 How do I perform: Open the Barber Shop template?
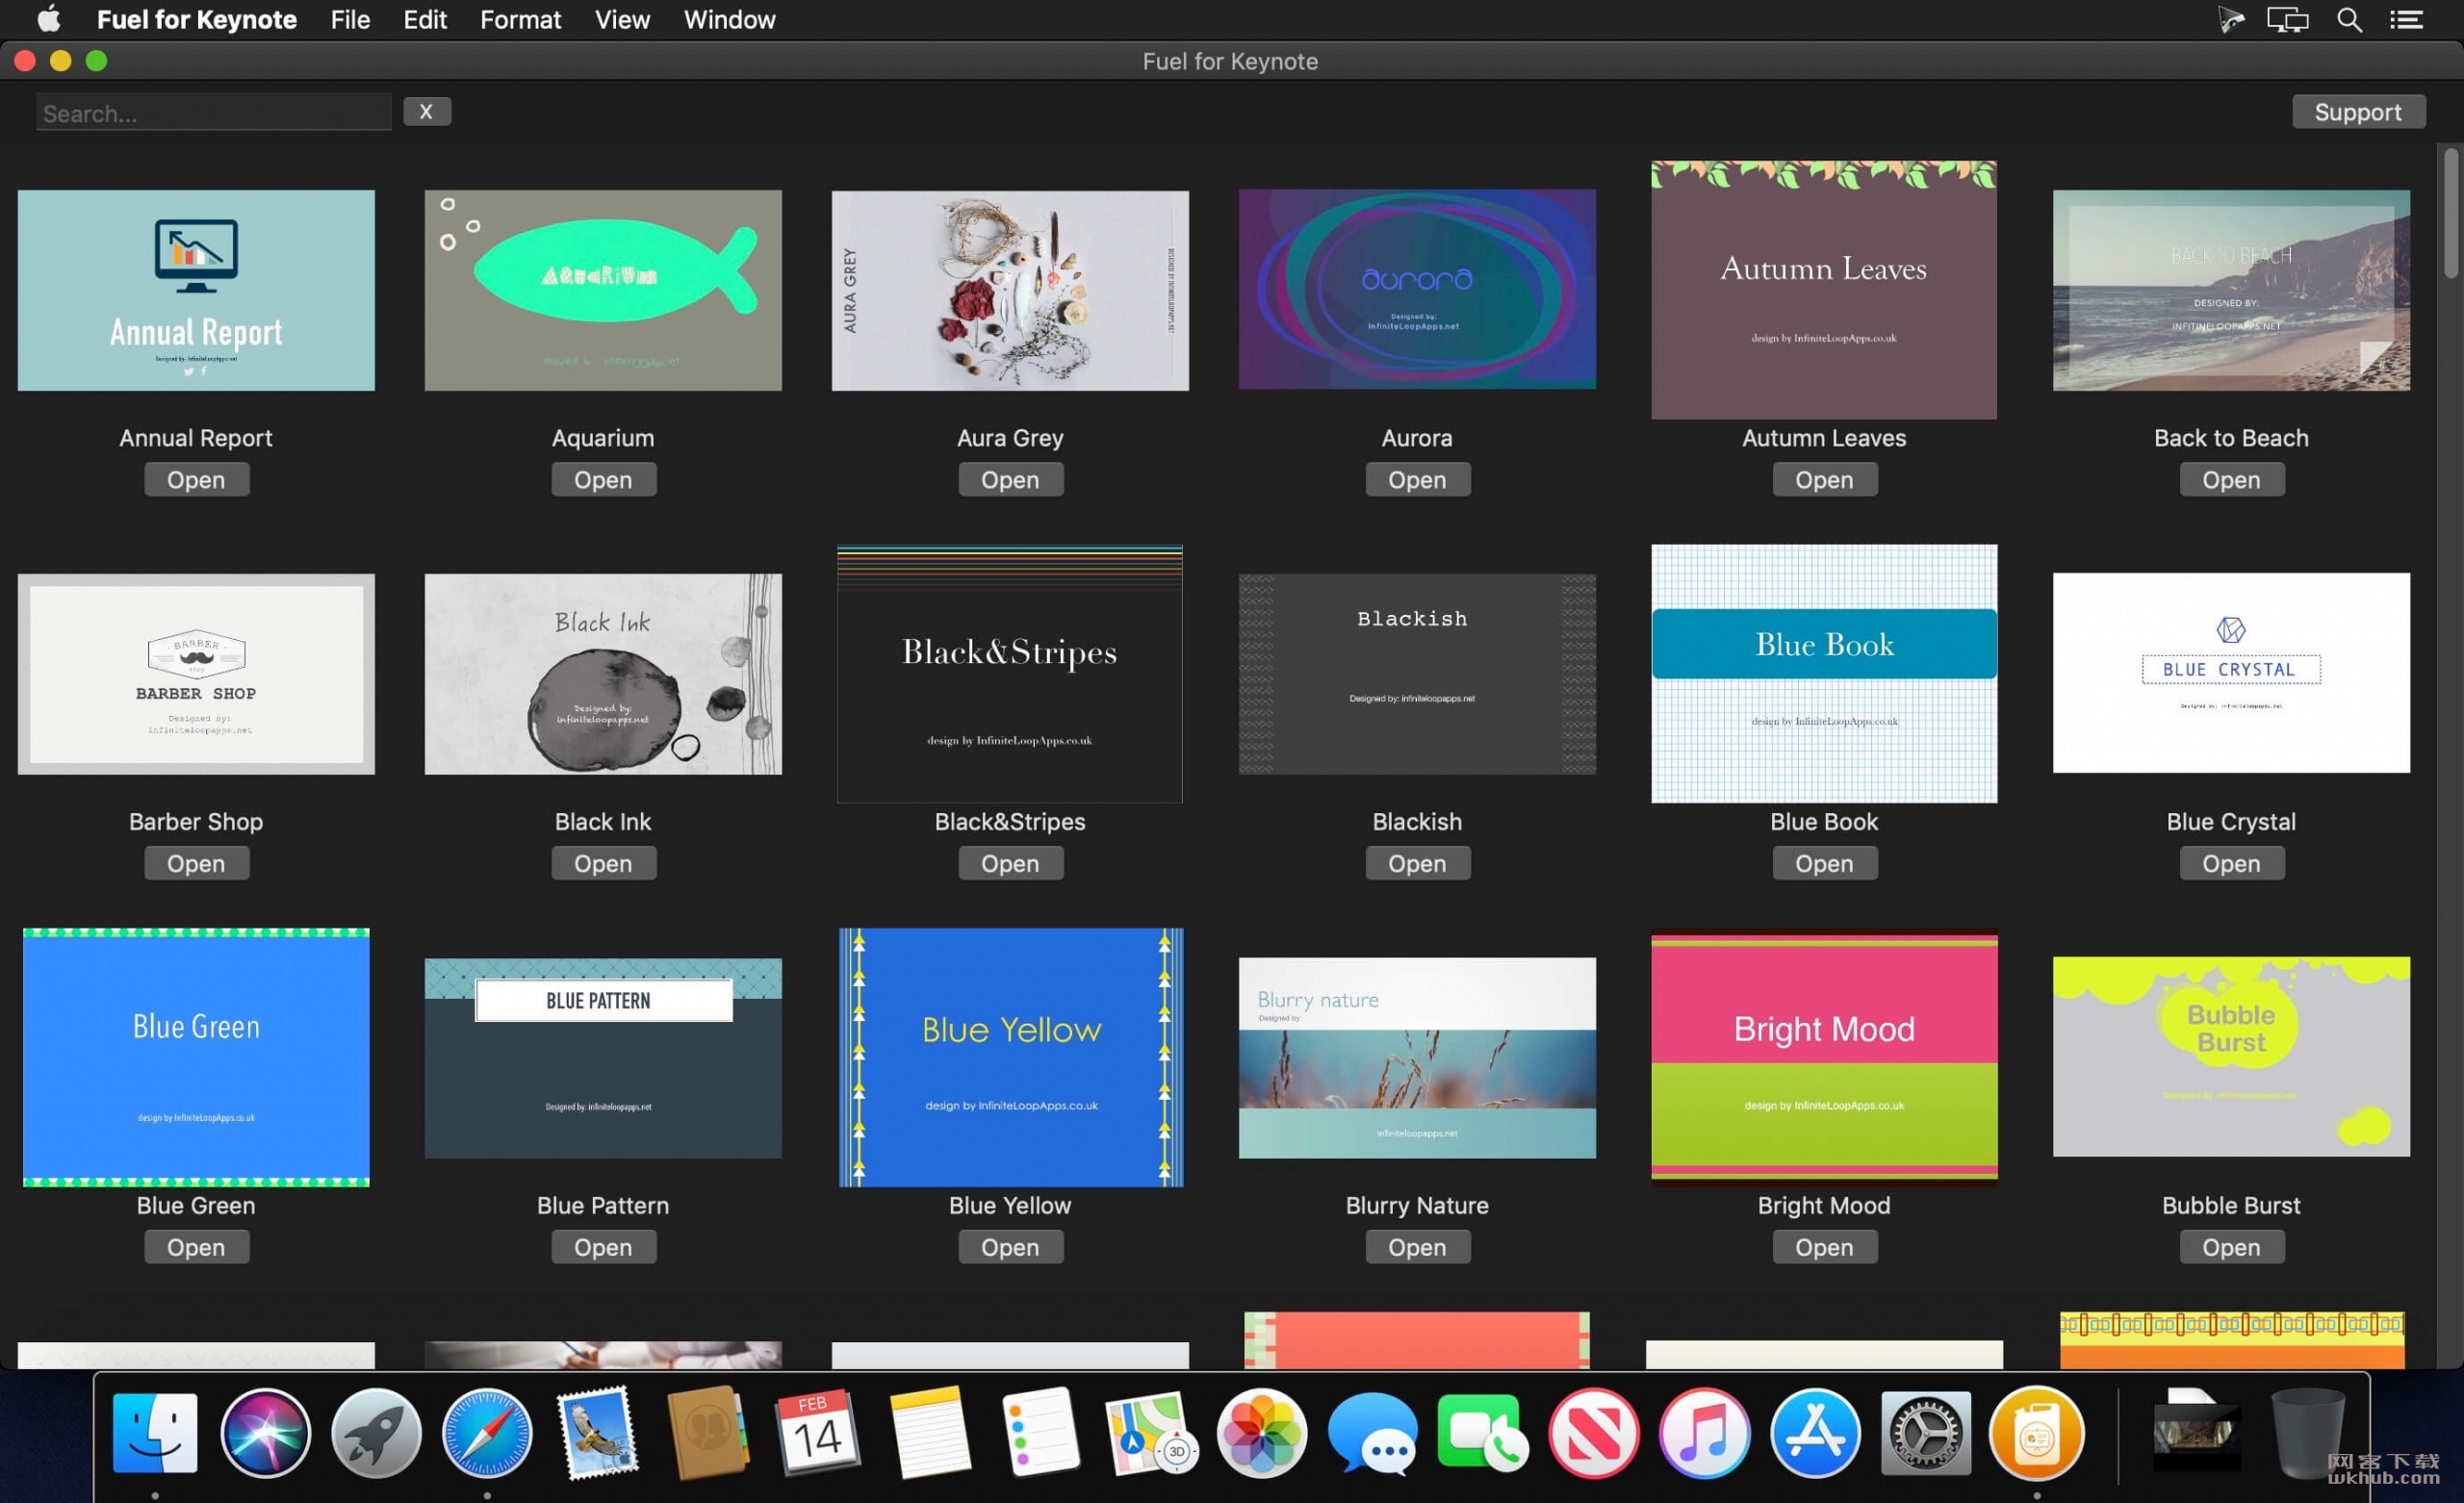tap(196, 864)
